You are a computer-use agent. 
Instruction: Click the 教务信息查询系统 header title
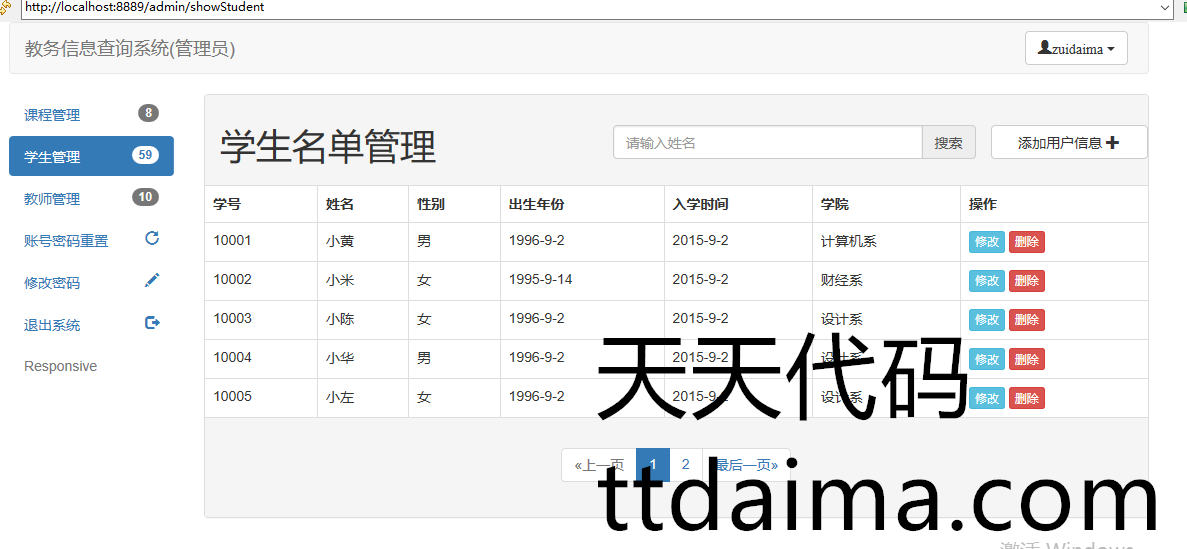[x=130, y=49]
